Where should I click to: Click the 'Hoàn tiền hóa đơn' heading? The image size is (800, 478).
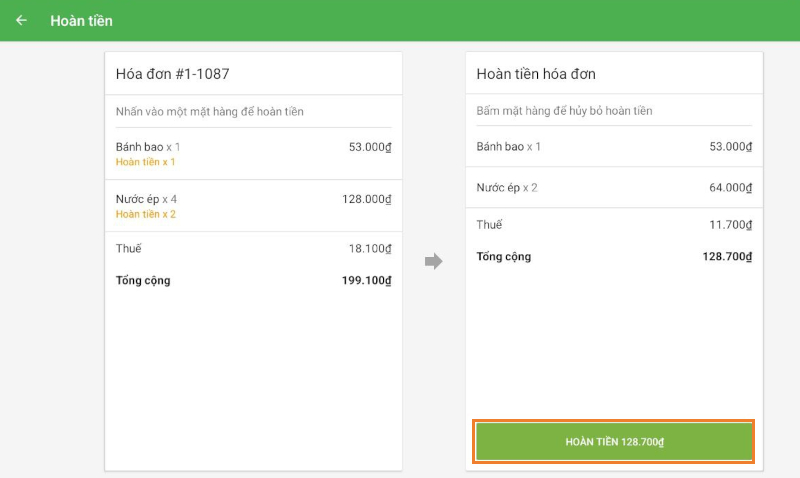[536, 74]
